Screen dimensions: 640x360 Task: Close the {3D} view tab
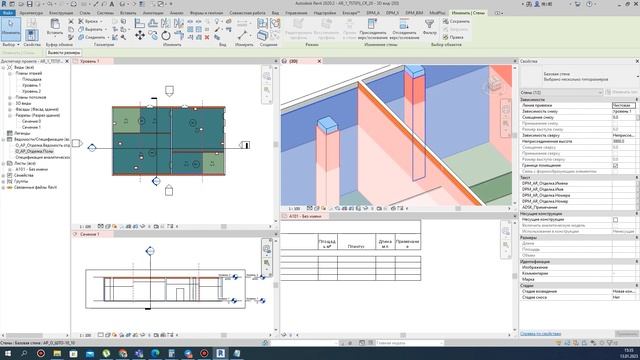pos(319,61)
